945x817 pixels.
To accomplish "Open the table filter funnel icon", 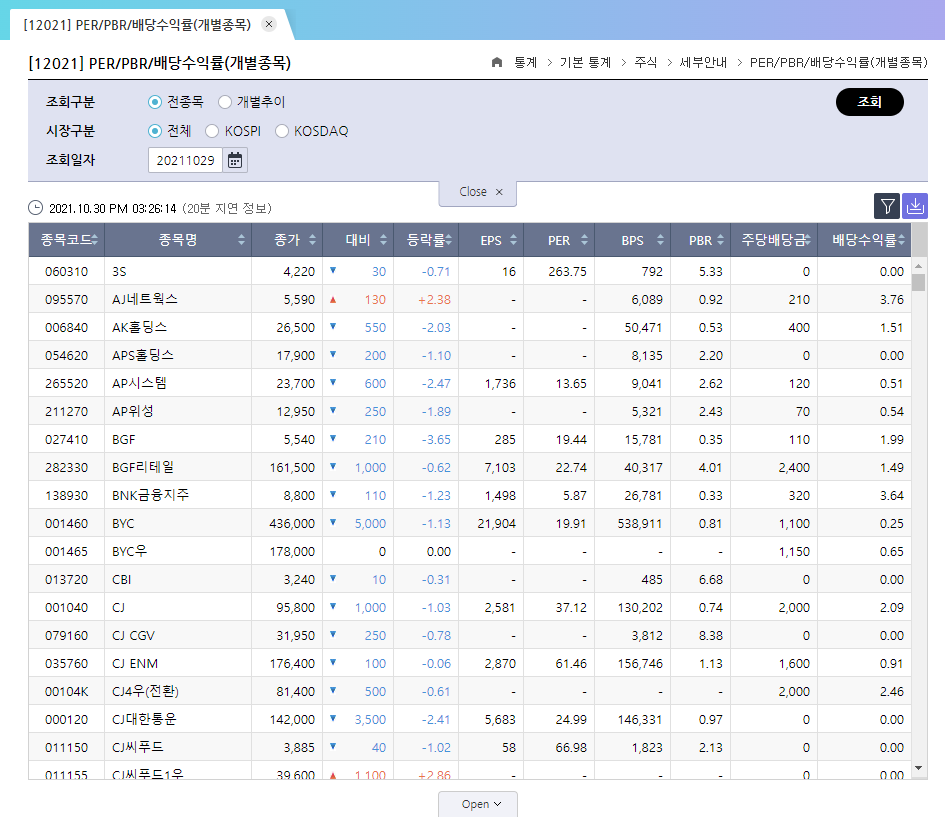I will (x=887, y=206).
